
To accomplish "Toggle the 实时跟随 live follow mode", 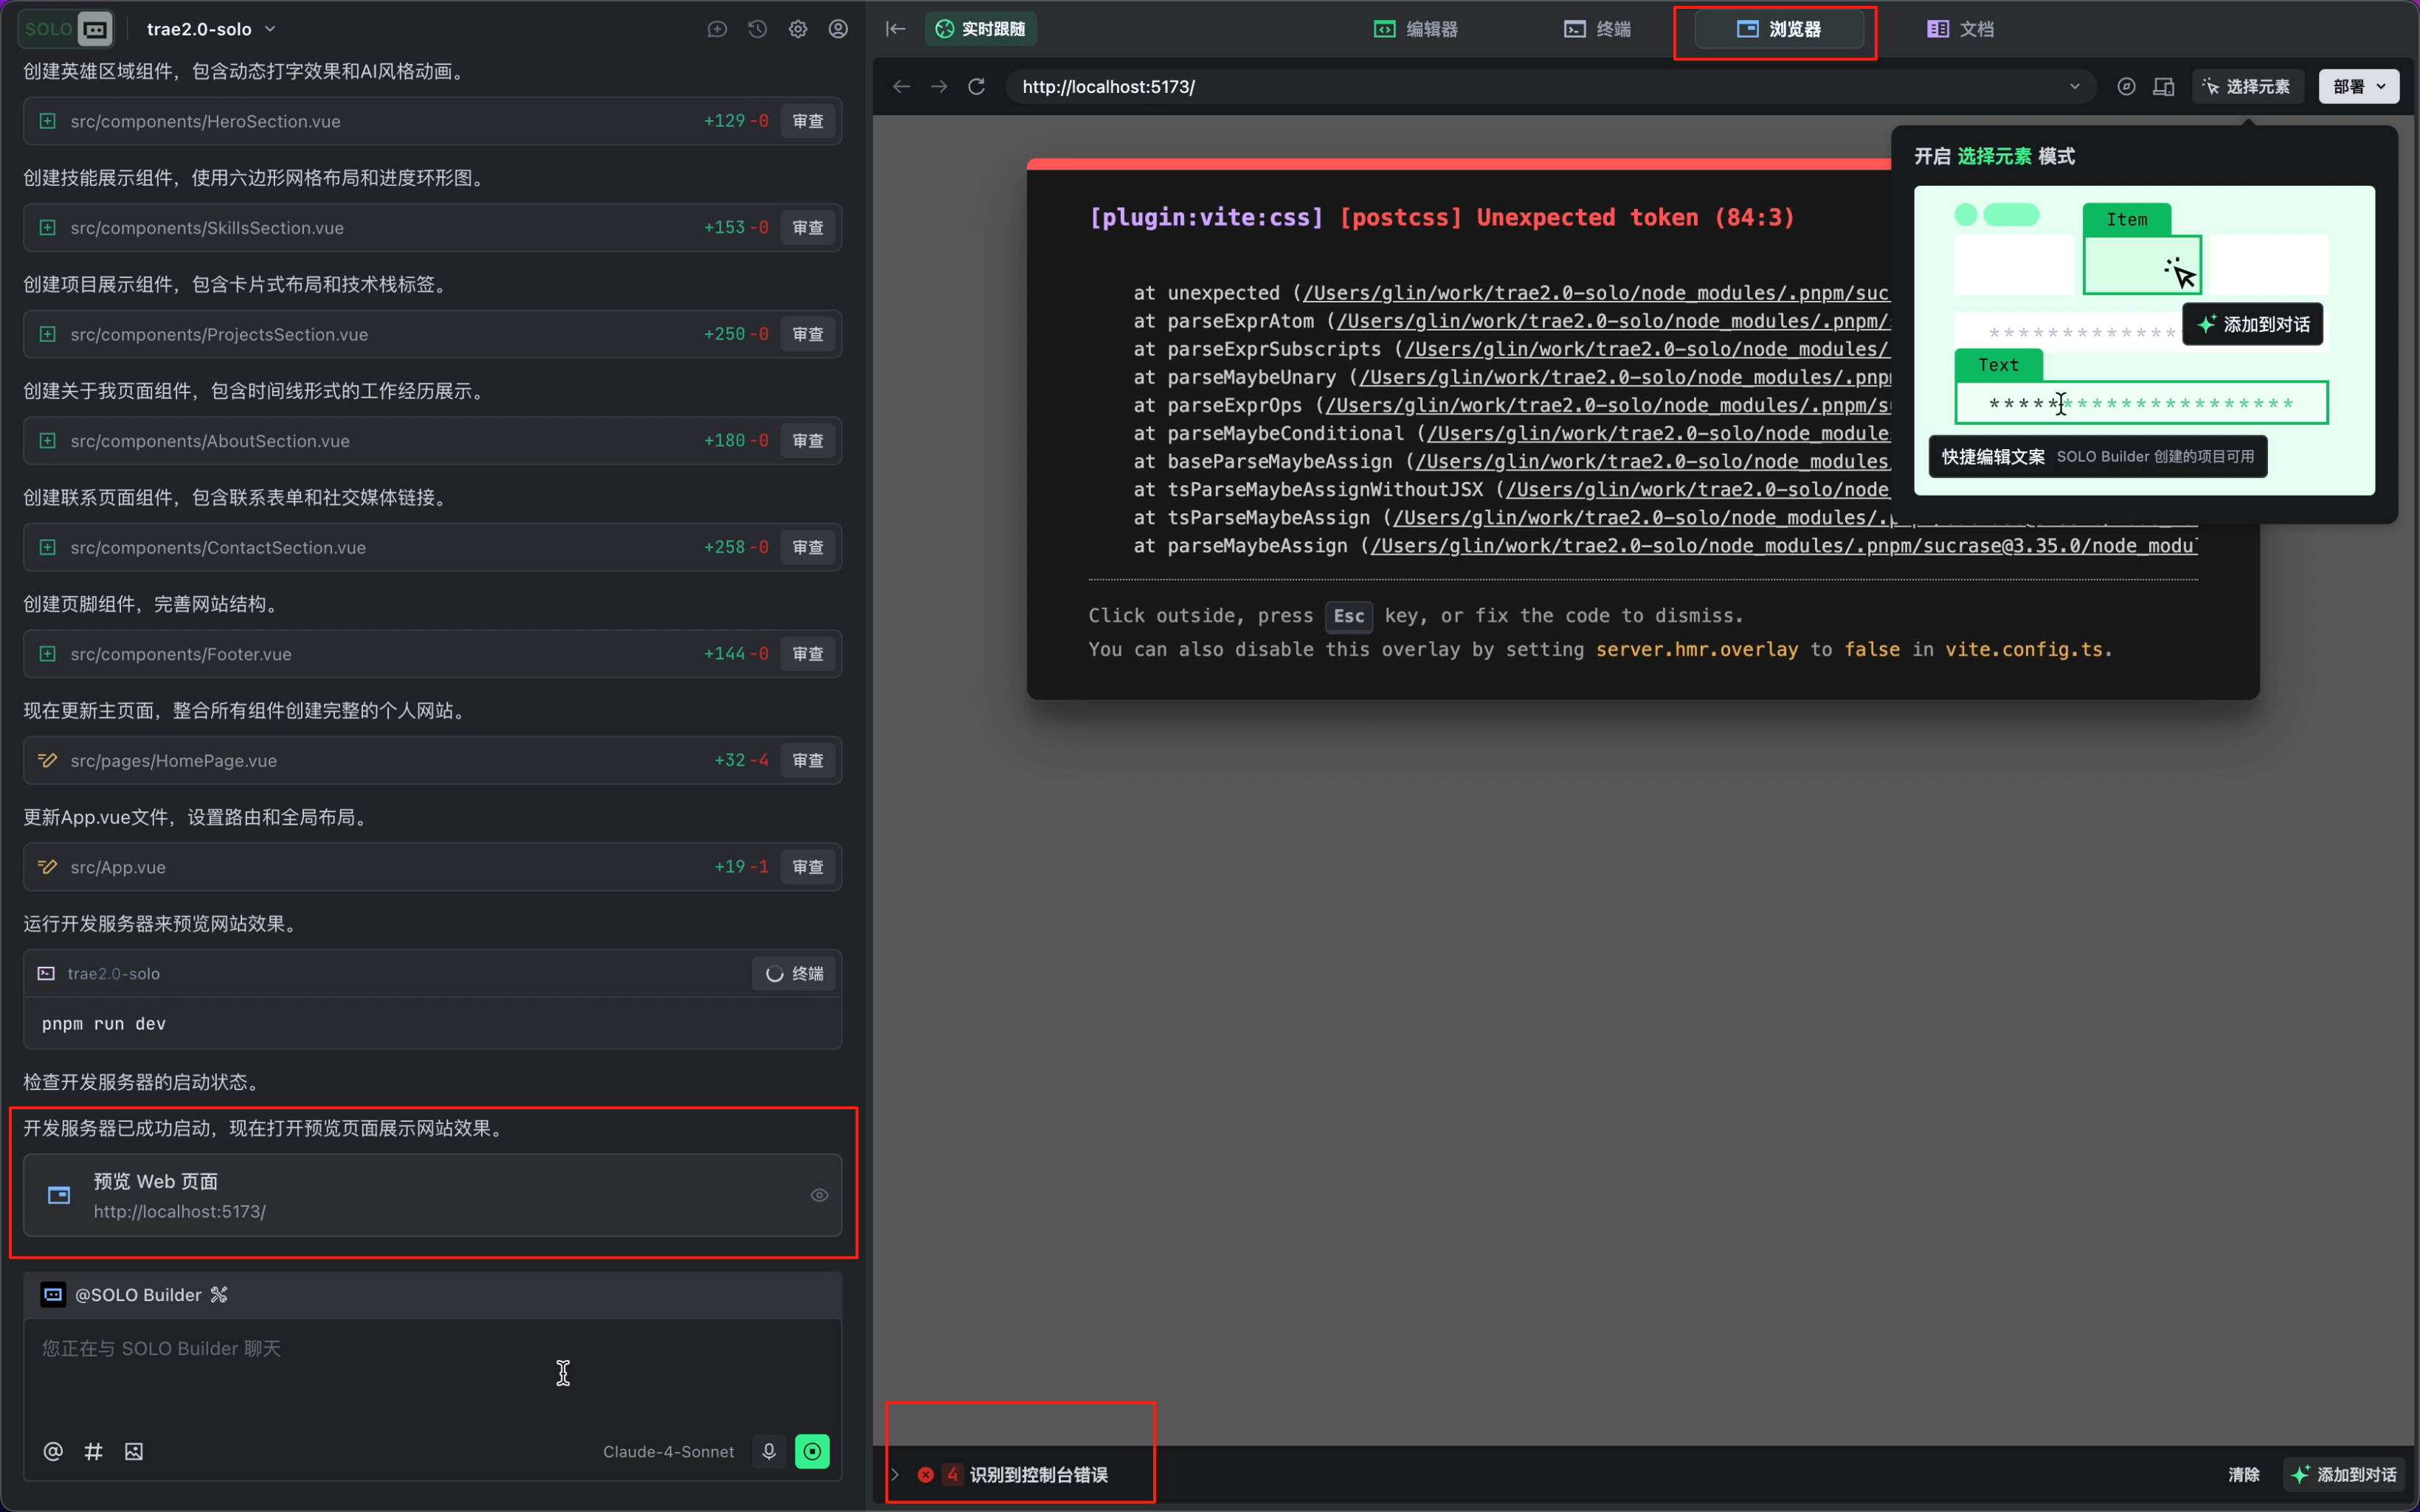I will [980, 29].
